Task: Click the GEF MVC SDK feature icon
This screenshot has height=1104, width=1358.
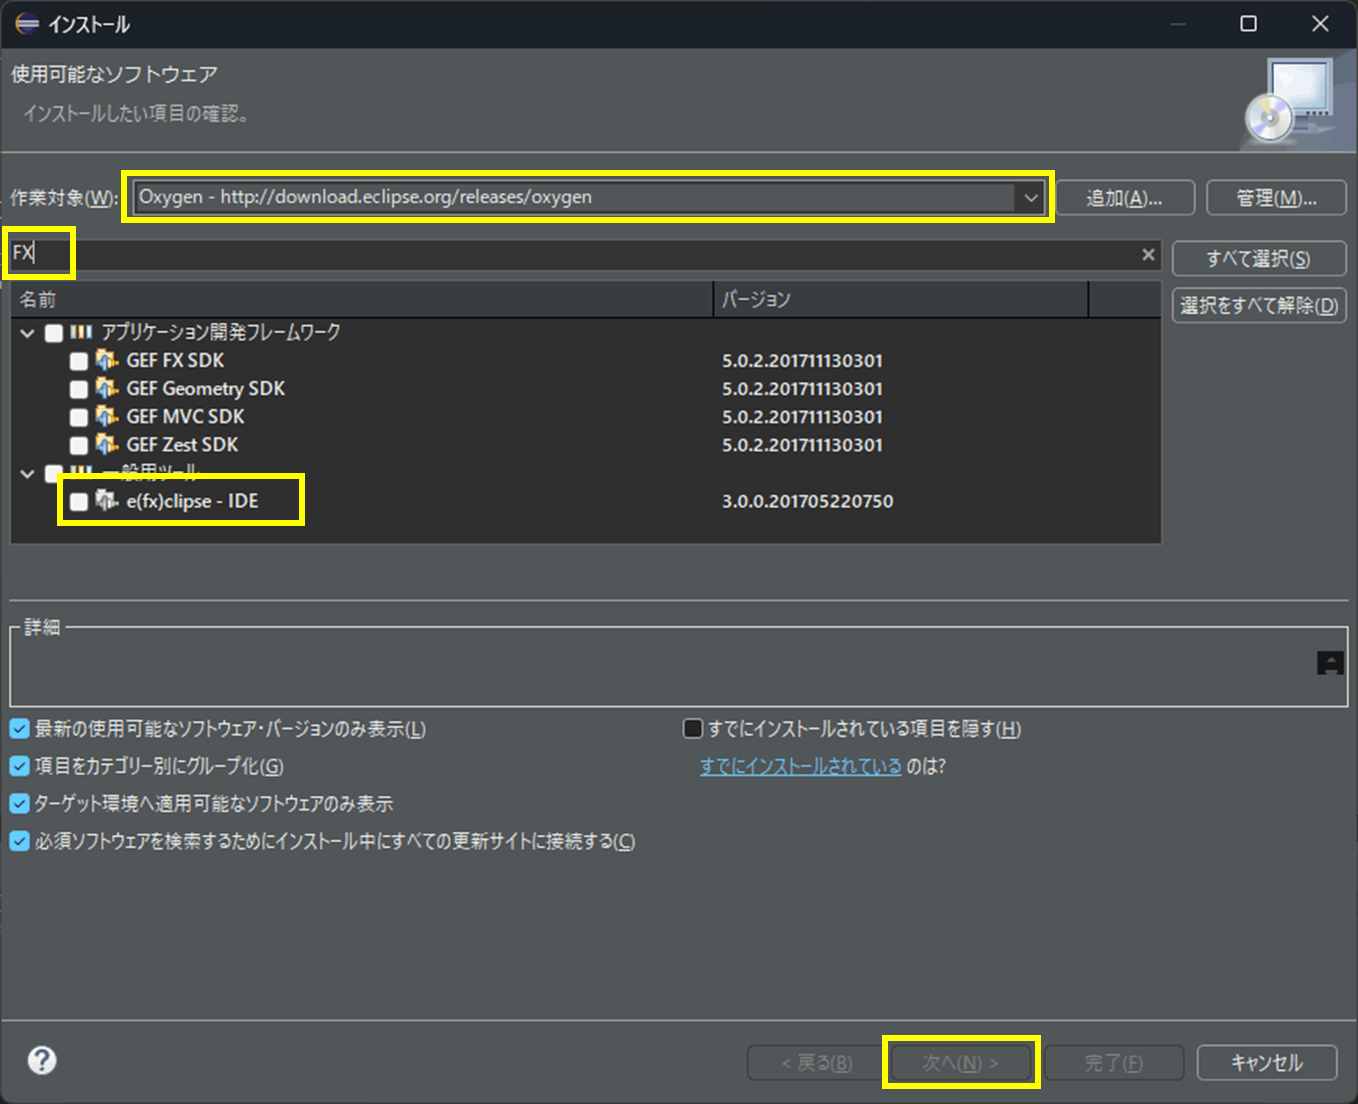Action: coord(107,416)
